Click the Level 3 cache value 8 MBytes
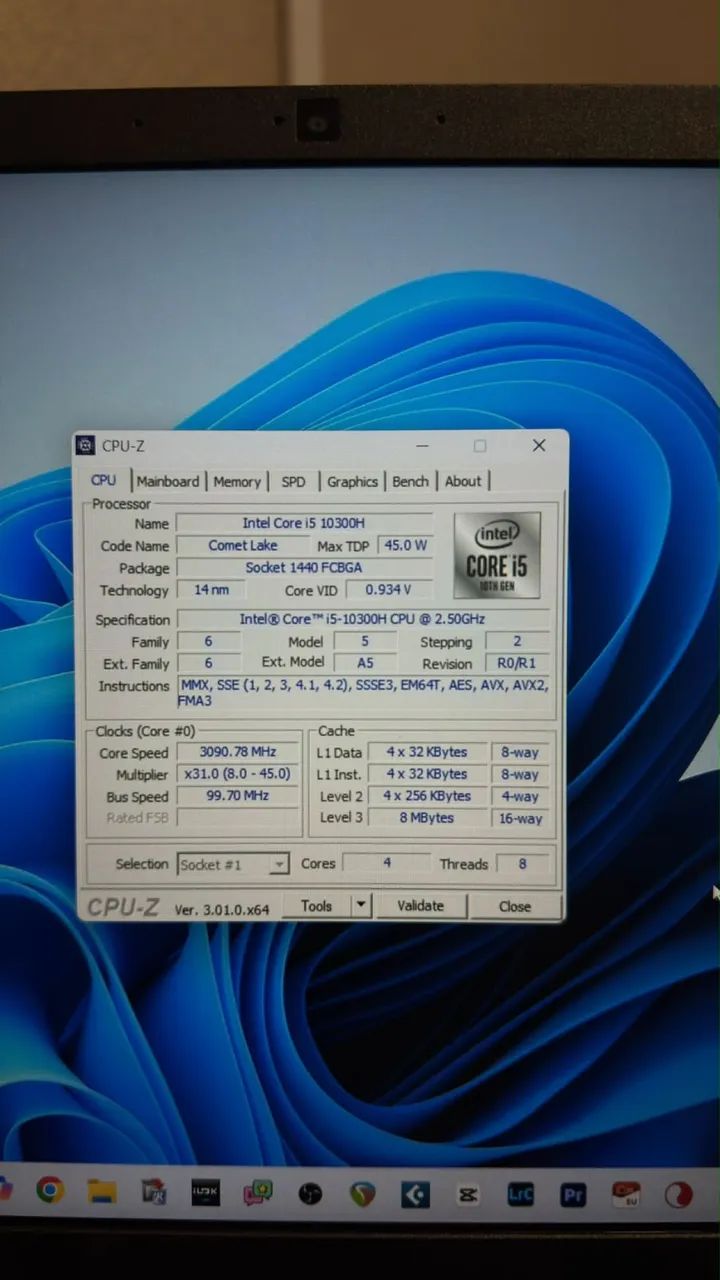Viewport: 720px width, 1280px height. click(x=426, y=818)
